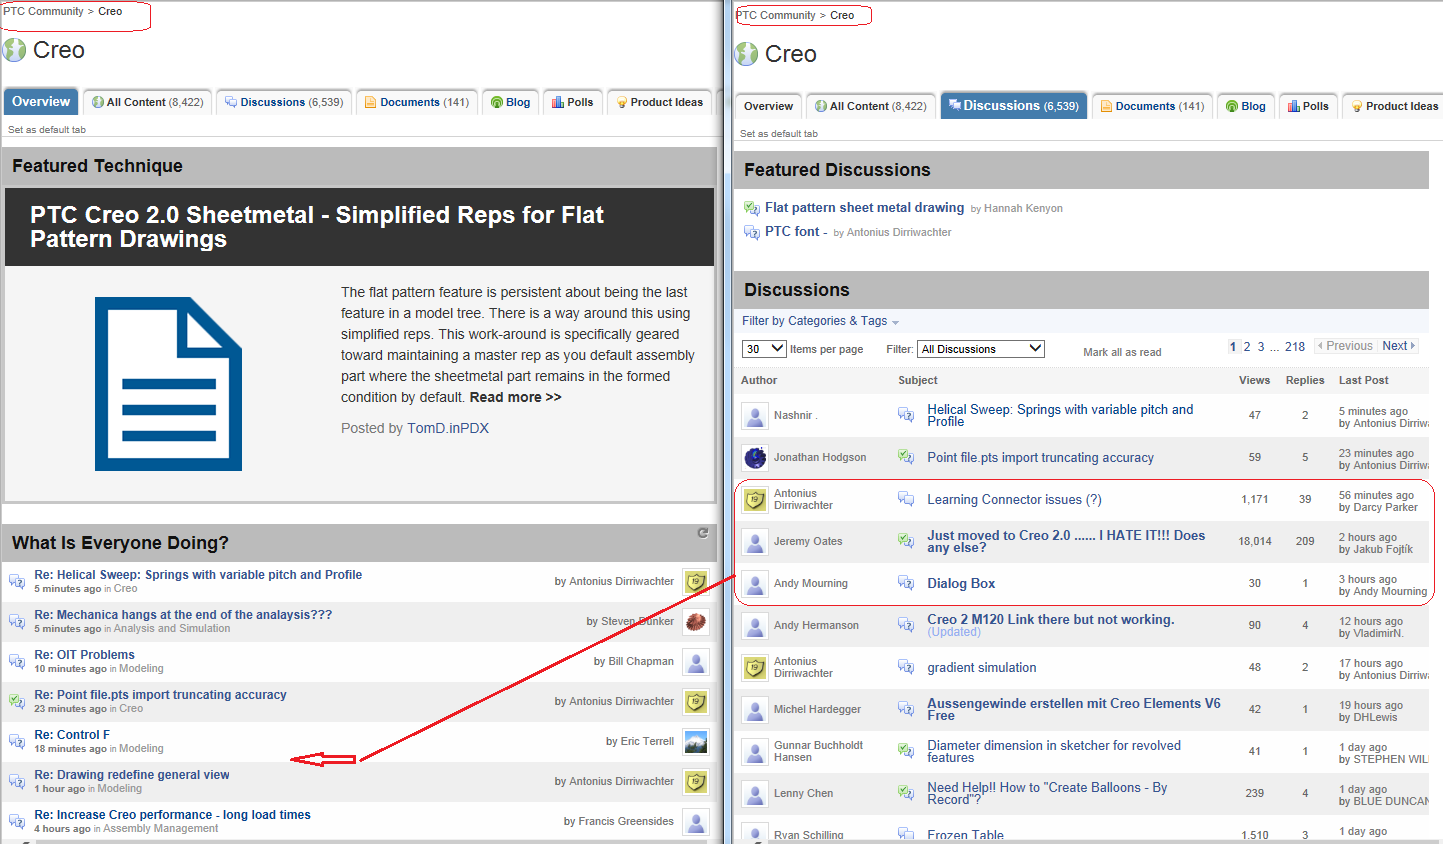Open Blog tab in right window
This screenshot has height=844, width=1443.
point(1246,106)
